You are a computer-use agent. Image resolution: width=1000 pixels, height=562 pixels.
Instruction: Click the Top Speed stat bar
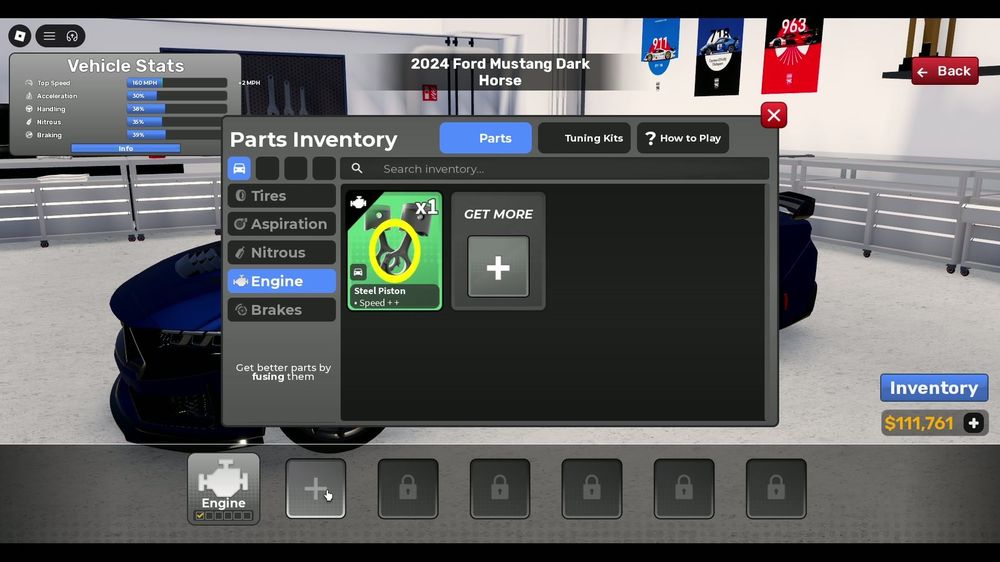[x=177, y=83]
